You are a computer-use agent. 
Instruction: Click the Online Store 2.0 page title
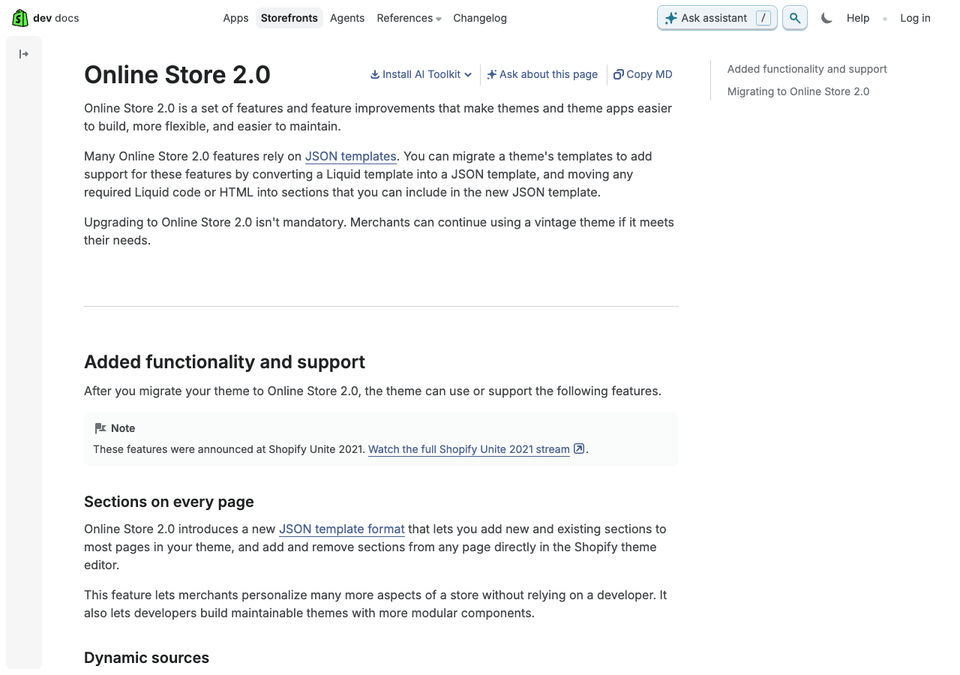pyautogui.click(x=177, y=75)
